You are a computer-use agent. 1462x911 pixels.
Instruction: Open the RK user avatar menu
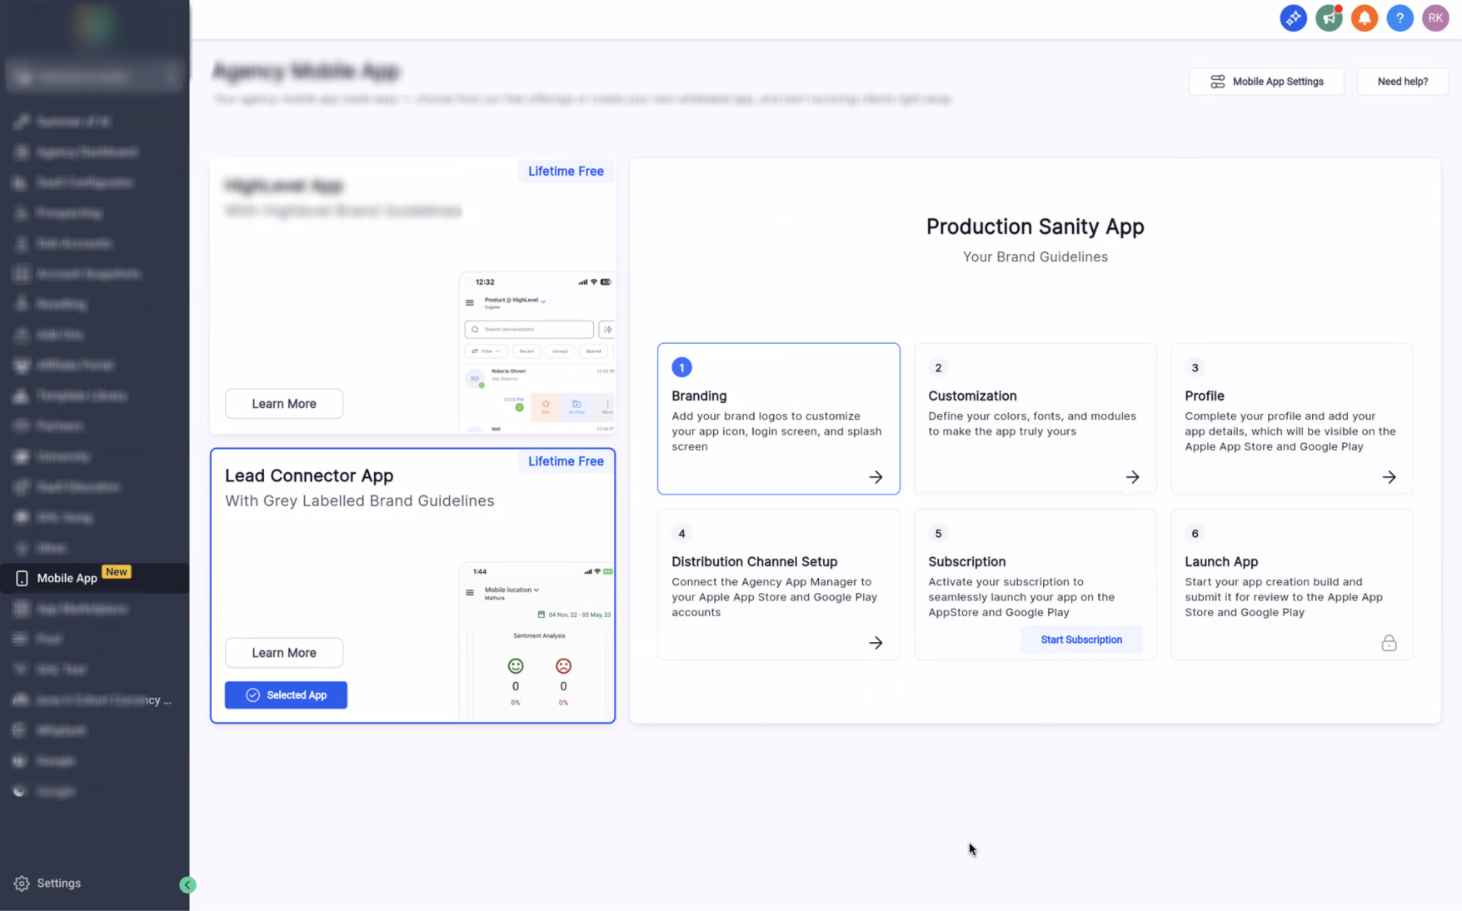pos(1435,18)
